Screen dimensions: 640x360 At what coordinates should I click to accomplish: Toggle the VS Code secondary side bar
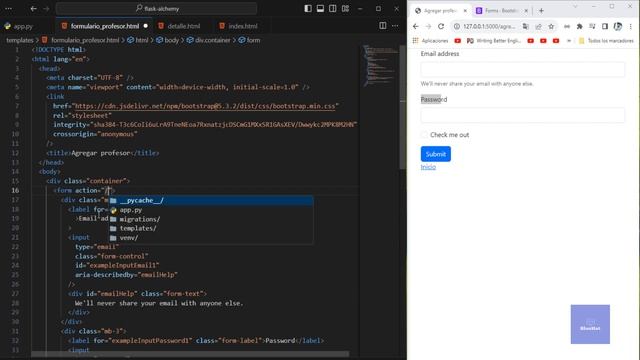pyautogui.click(x=333, y=9)
